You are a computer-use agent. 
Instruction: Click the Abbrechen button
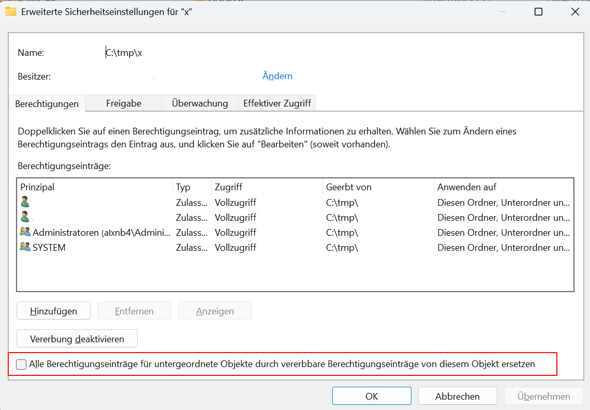(x=458, y=396)
